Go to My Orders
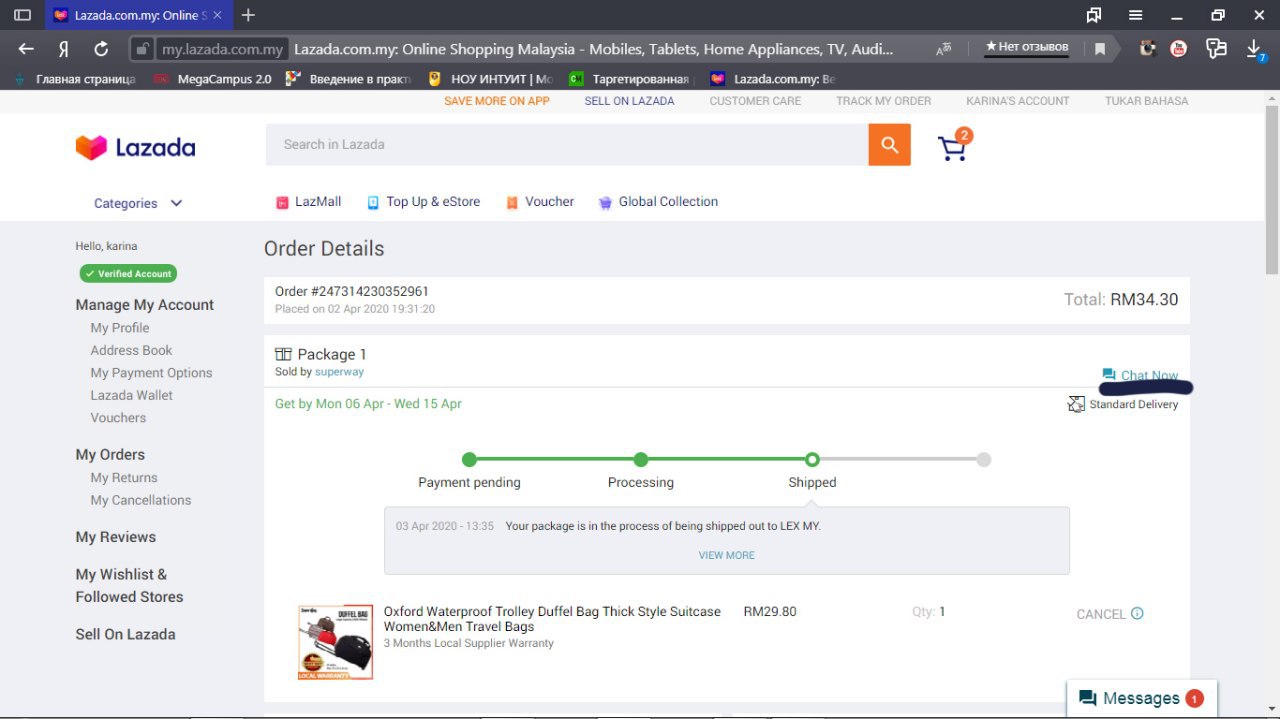 pyautogui.click(x=110, y=454)
